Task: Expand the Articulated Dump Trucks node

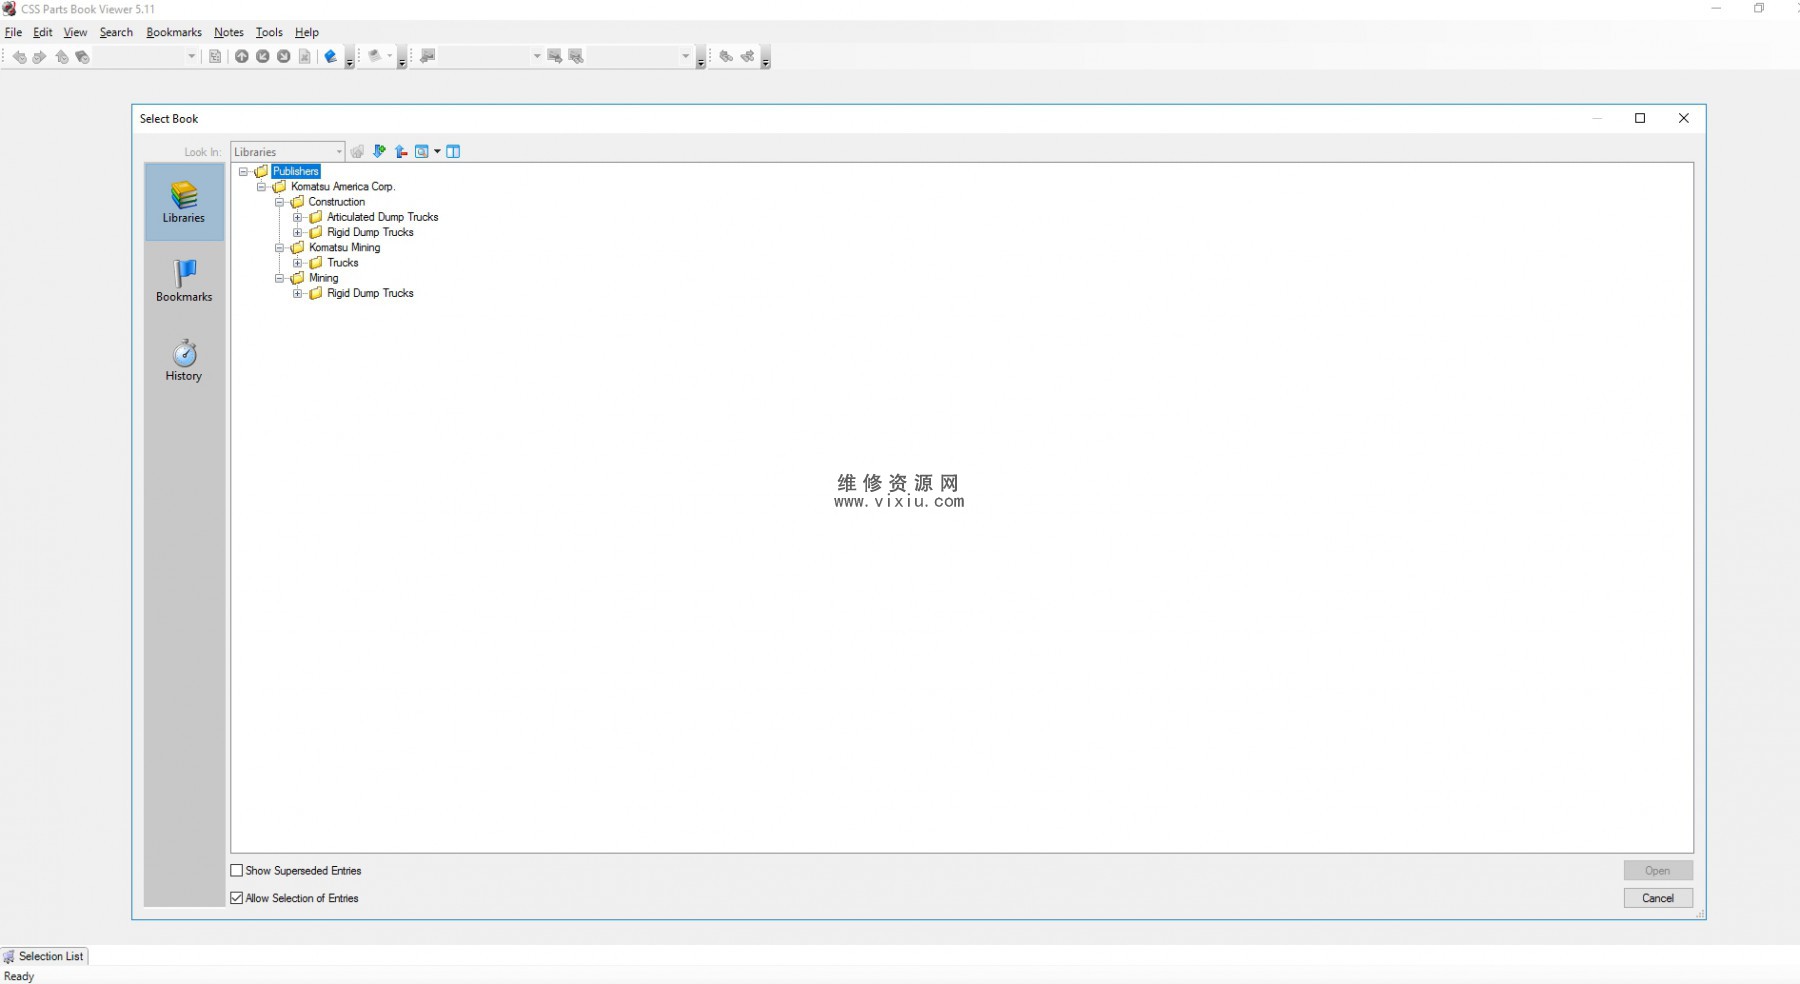Action: click(x=297, y=217)
